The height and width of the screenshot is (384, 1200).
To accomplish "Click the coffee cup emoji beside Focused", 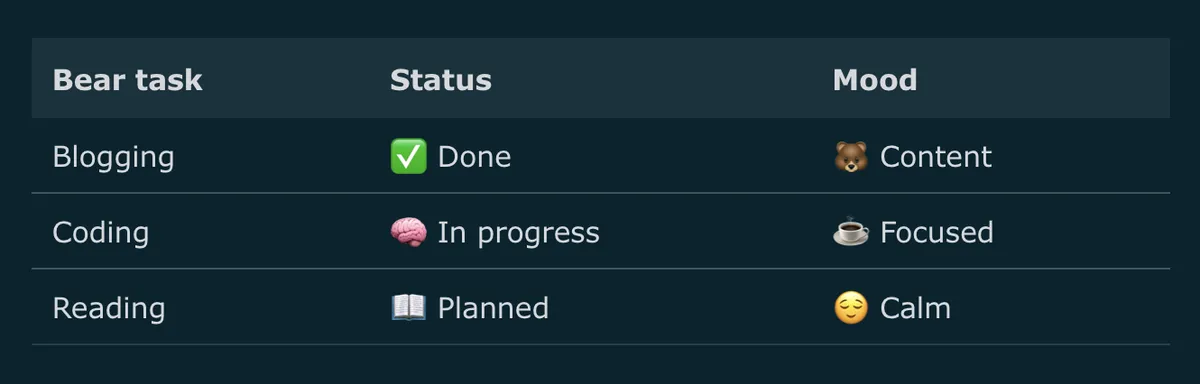I will pos(851,233).
